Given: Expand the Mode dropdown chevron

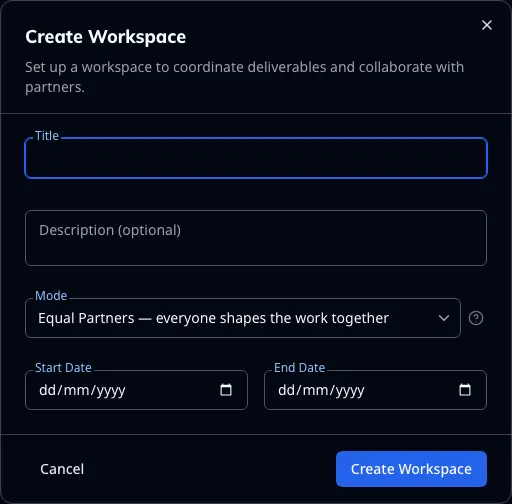Looking at the screenshot, I should [x=444, y=318].
